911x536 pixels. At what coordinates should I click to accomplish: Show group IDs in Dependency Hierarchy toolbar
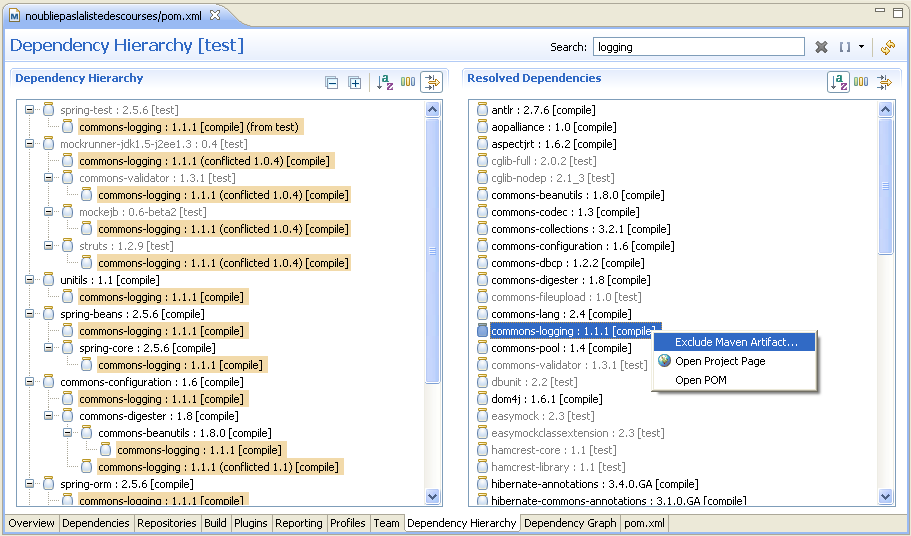point(408,83)
